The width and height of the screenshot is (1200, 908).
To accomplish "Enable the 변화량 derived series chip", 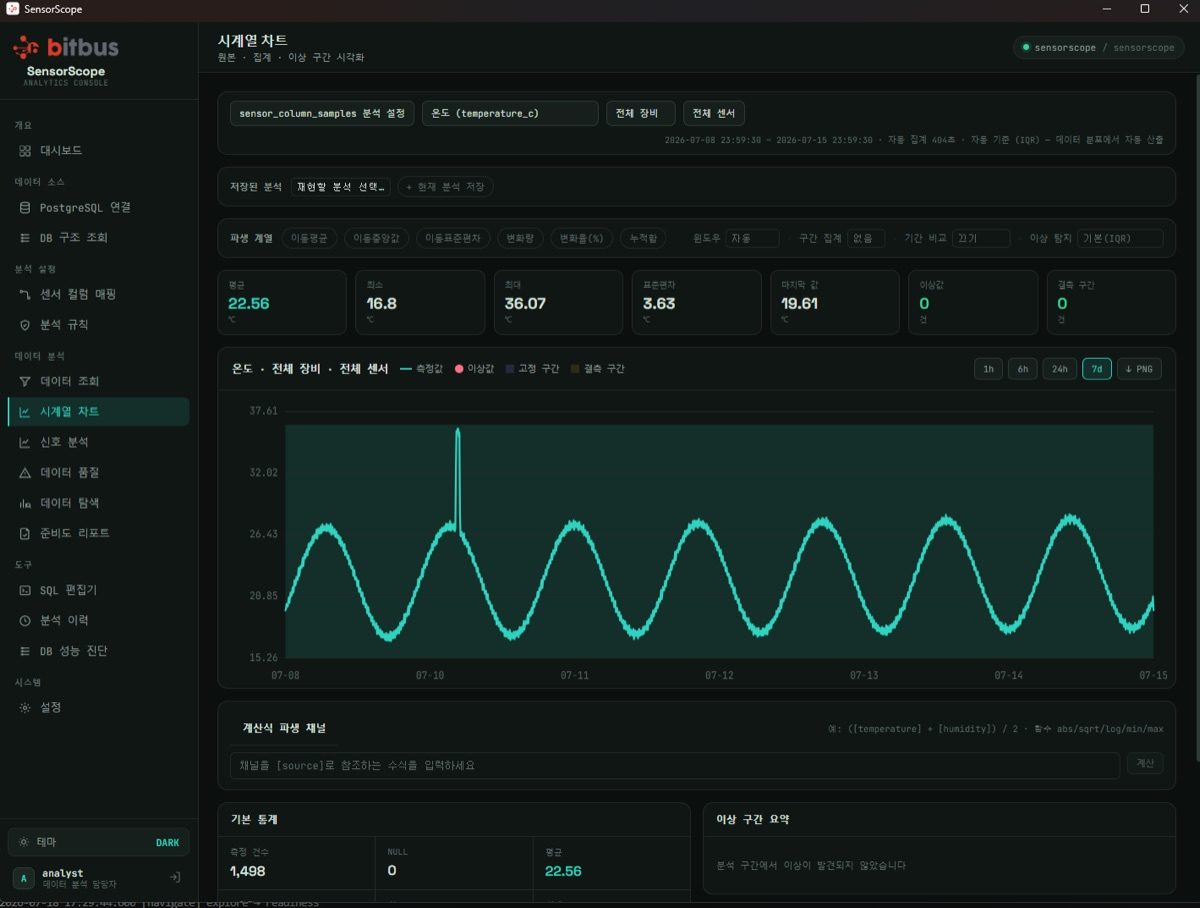I will 521,238.
